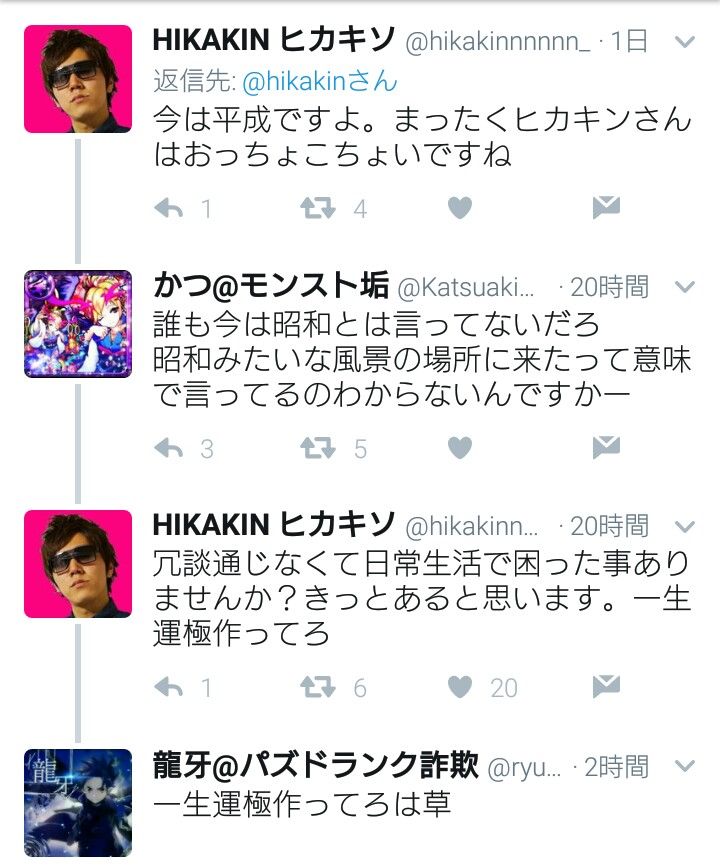Viewport: 720px width, 867px height.
Task: Open dropdown chevron on かつ@モンスト垢 tweet
Action: (685, 287)
